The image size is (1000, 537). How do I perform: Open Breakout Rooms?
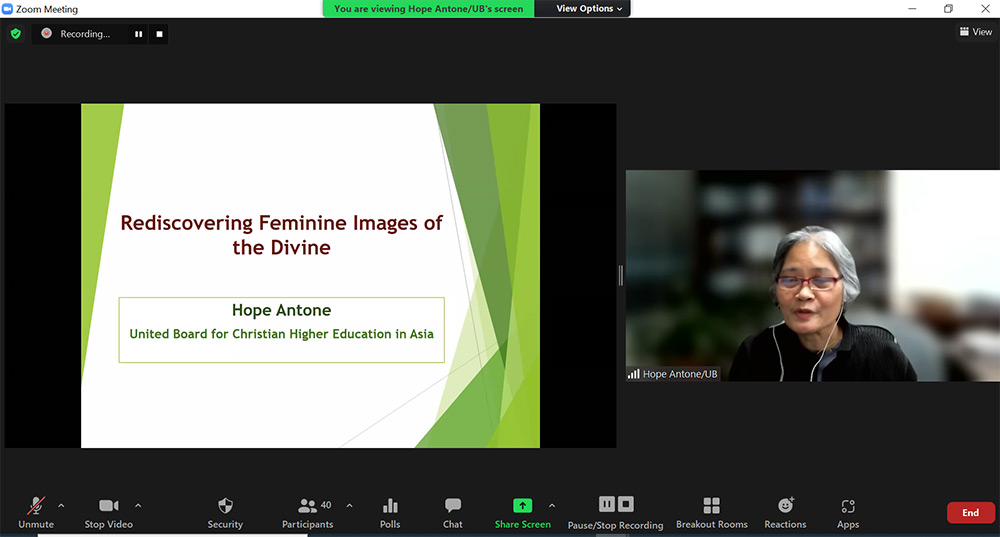pos(712,513)
